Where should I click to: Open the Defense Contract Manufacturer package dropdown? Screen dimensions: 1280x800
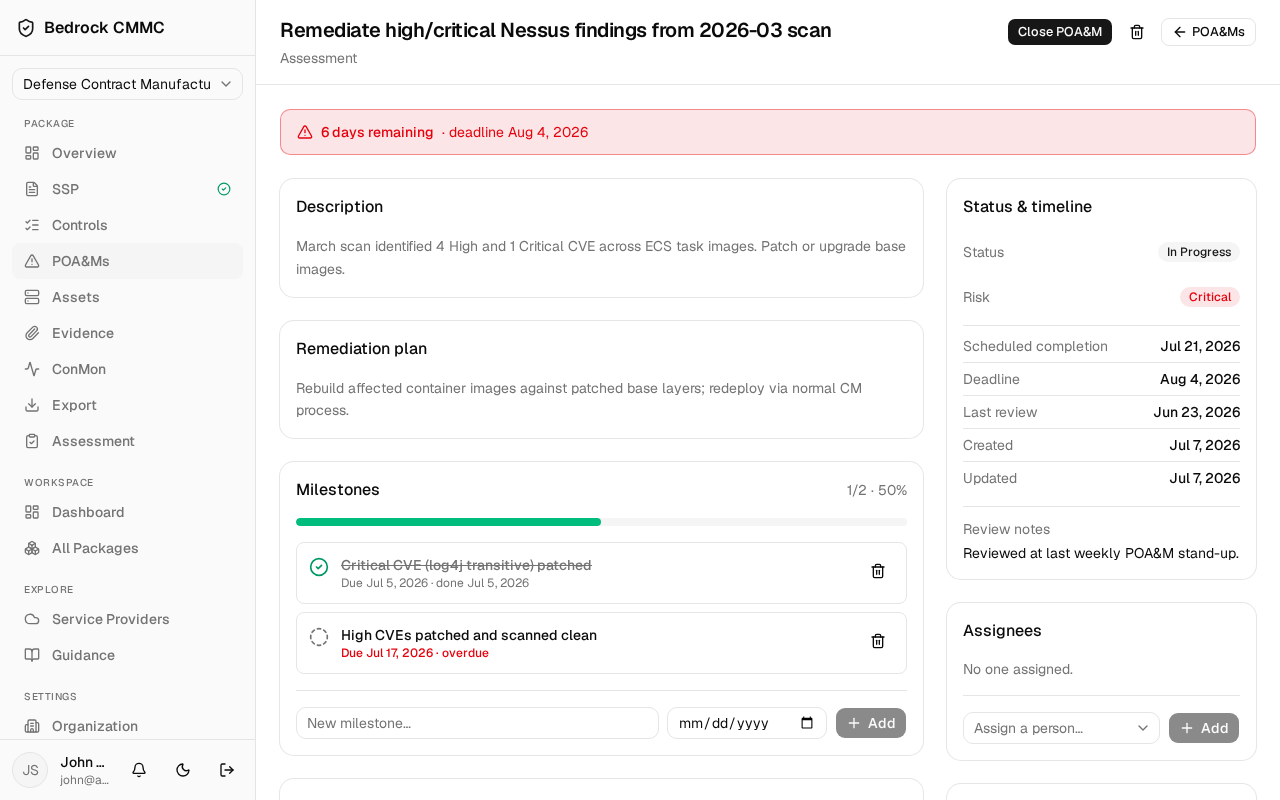click(127, 84)
